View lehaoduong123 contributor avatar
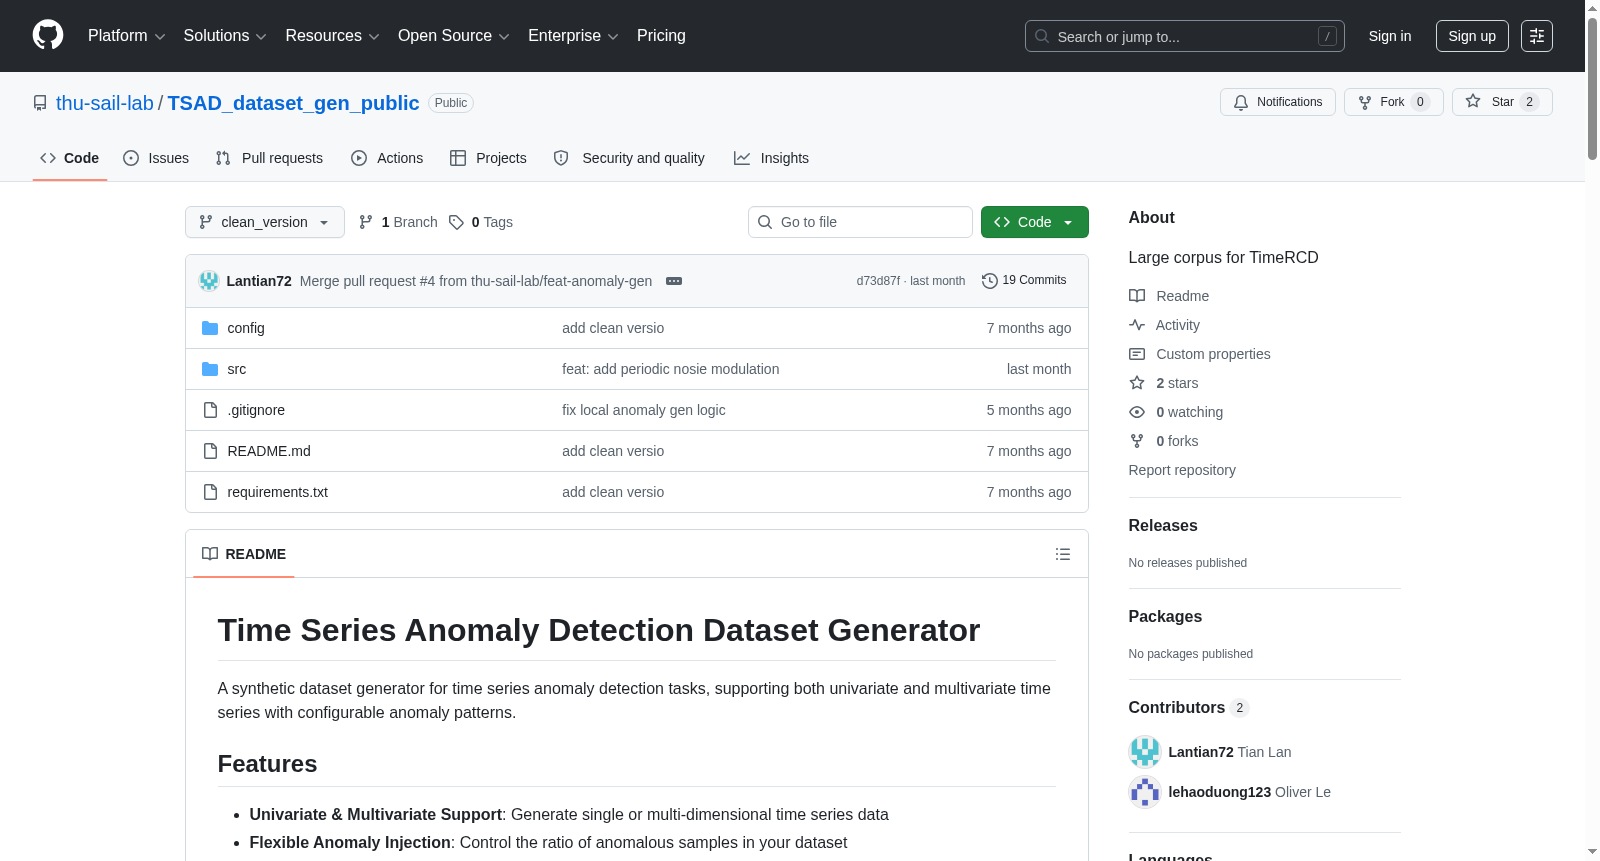 pos(1145,792)
